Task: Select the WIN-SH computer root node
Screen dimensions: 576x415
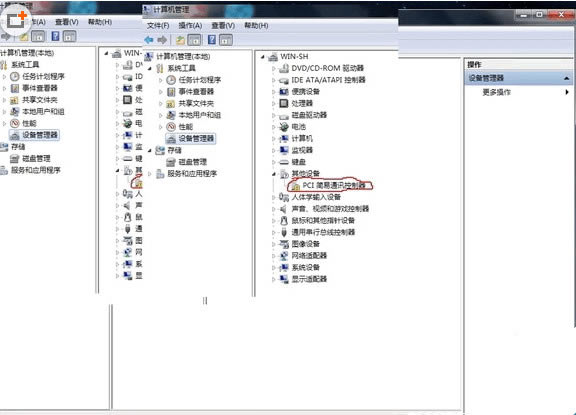Action: [x=294, y=57]
